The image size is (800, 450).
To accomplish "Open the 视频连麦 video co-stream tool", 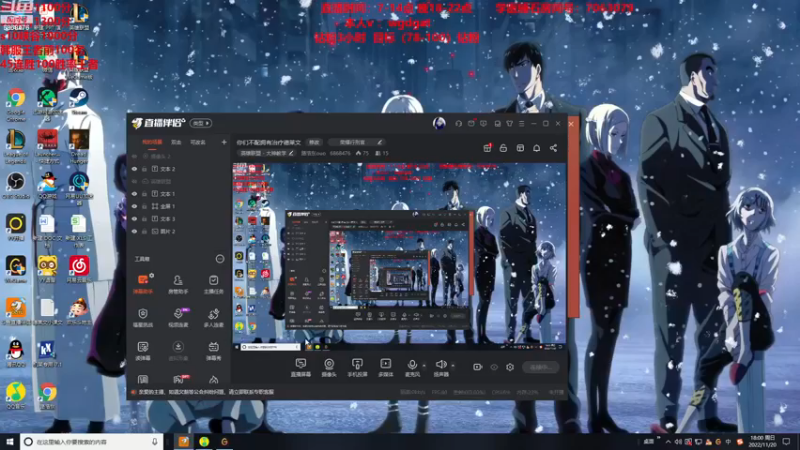I will coord(178,317).
